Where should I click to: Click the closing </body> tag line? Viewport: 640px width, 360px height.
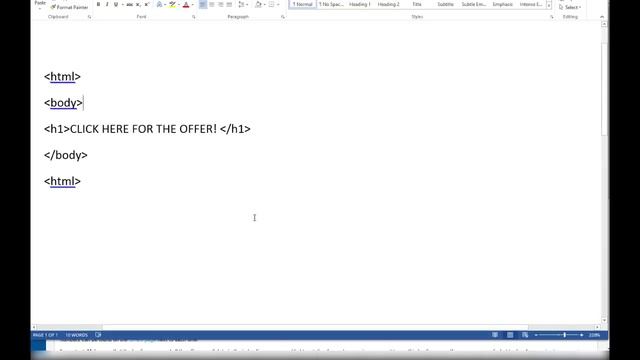(66, 155)
